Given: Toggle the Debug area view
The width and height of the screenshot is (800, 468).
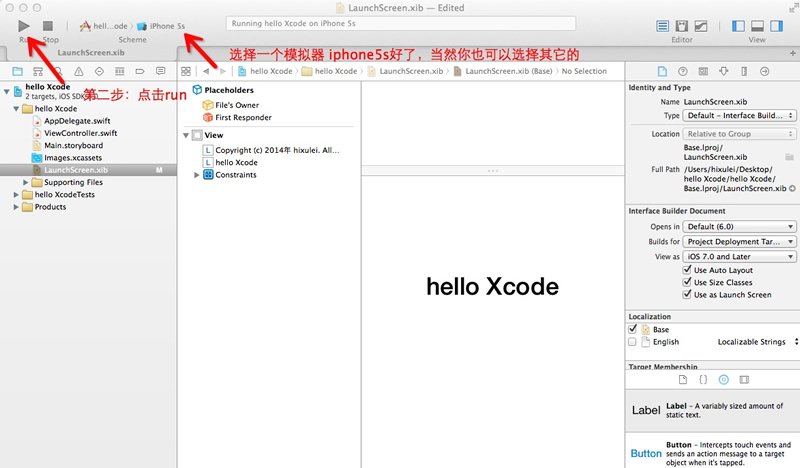Looking at the screenshot, I should click(x=757, y=26).
